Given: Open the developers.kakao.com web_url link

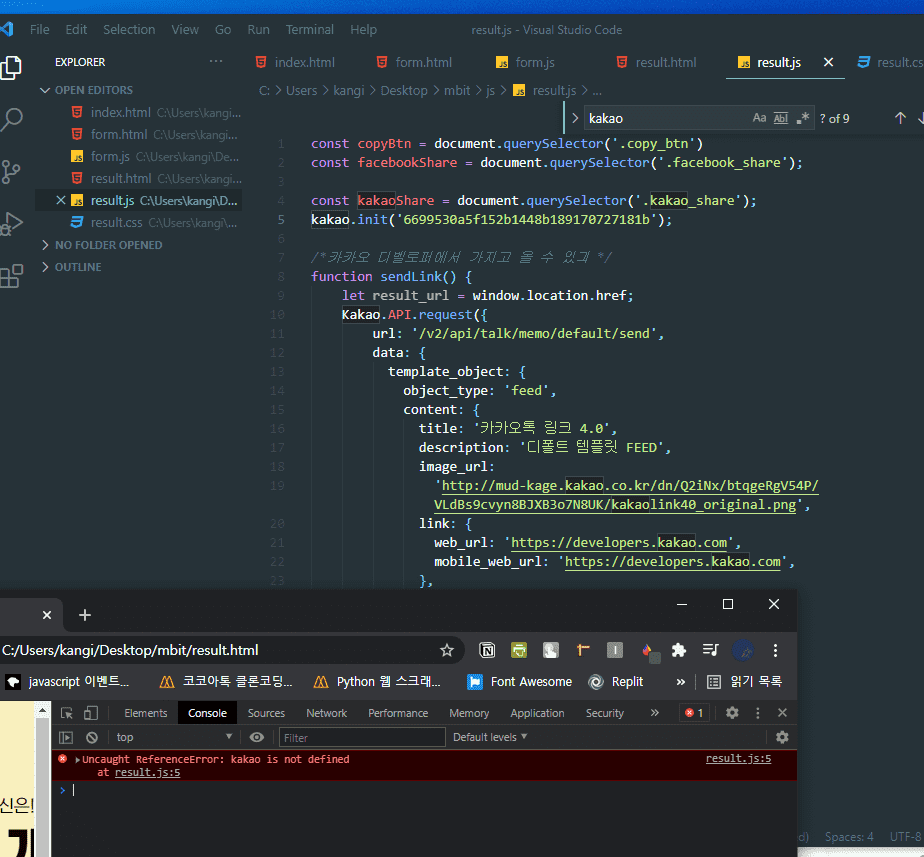Looking at the screenshot, I should click(x=619, y=543).
